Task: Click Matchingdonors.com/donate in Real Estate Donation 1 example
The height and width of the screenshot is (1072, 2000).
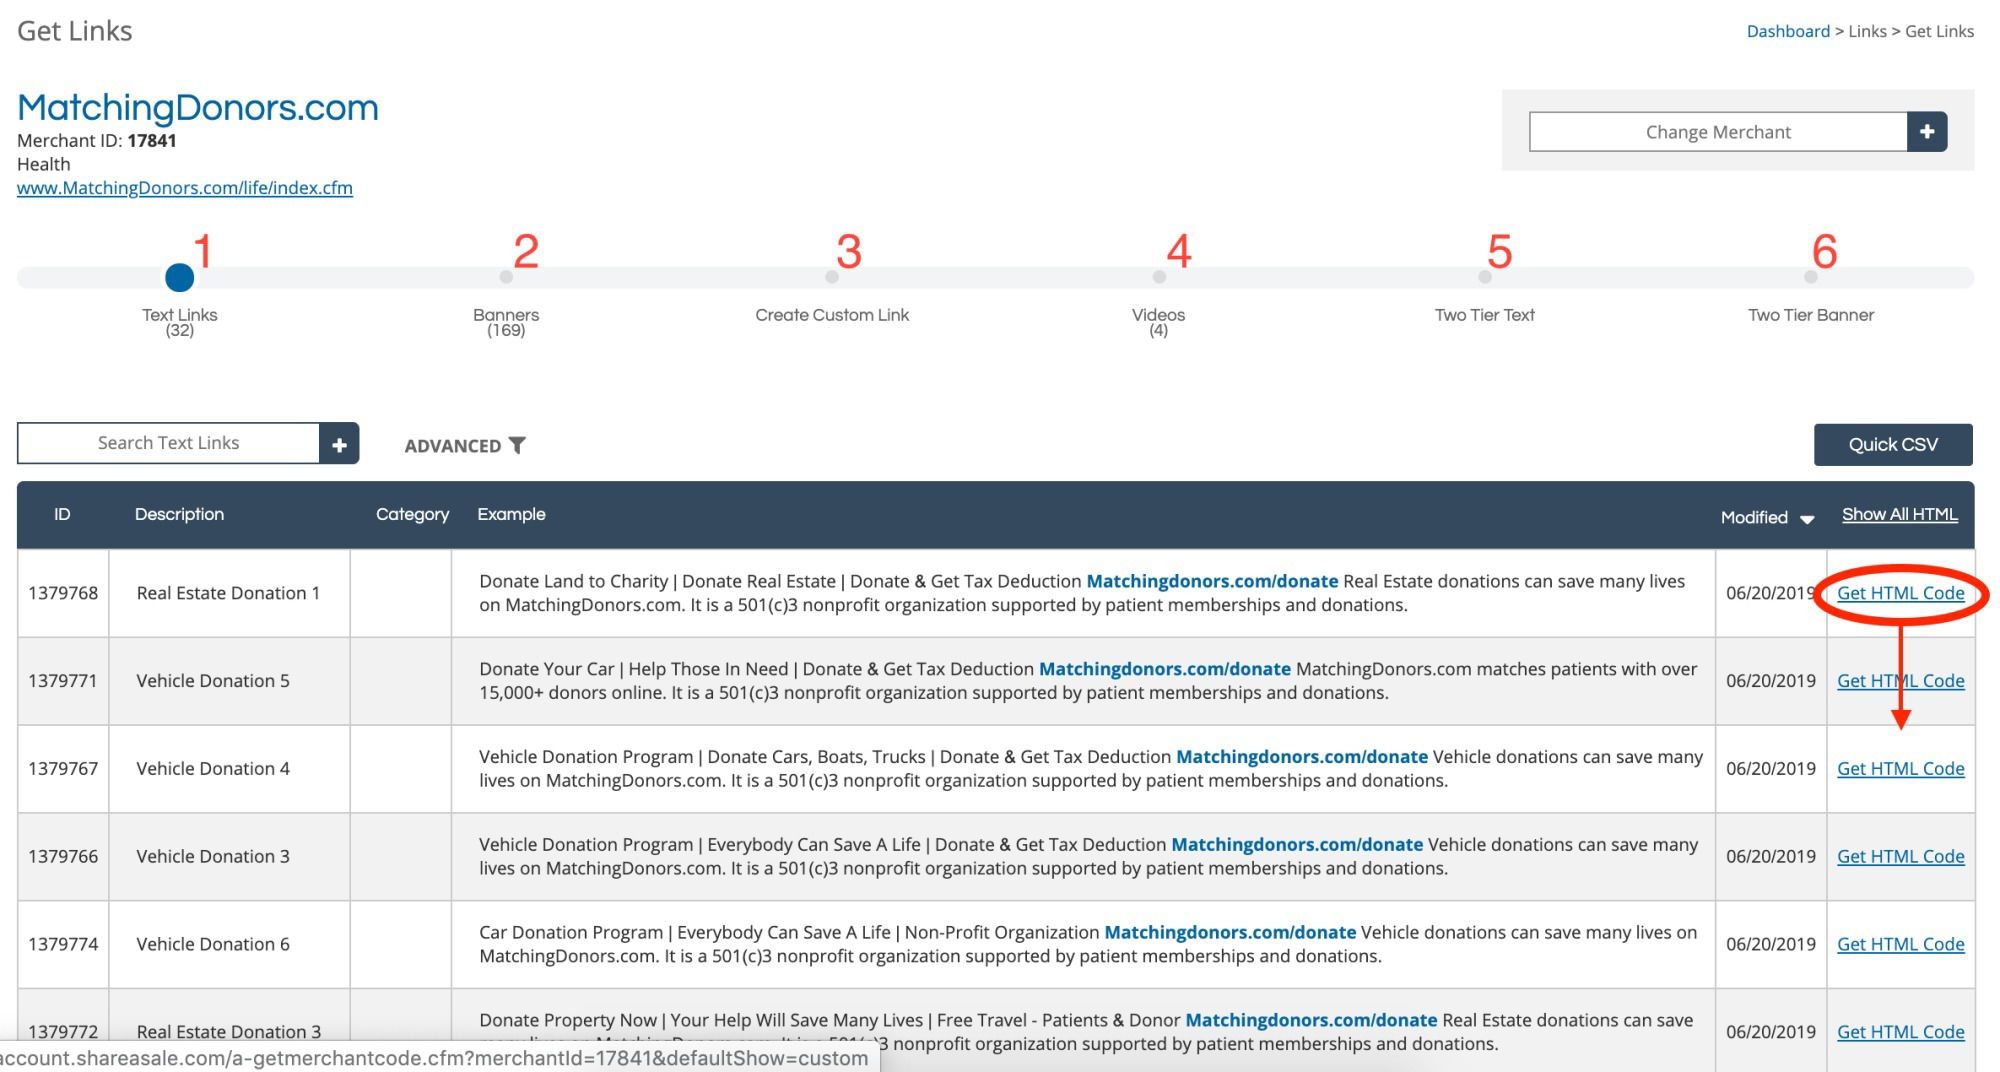Action: point(1212,581)
